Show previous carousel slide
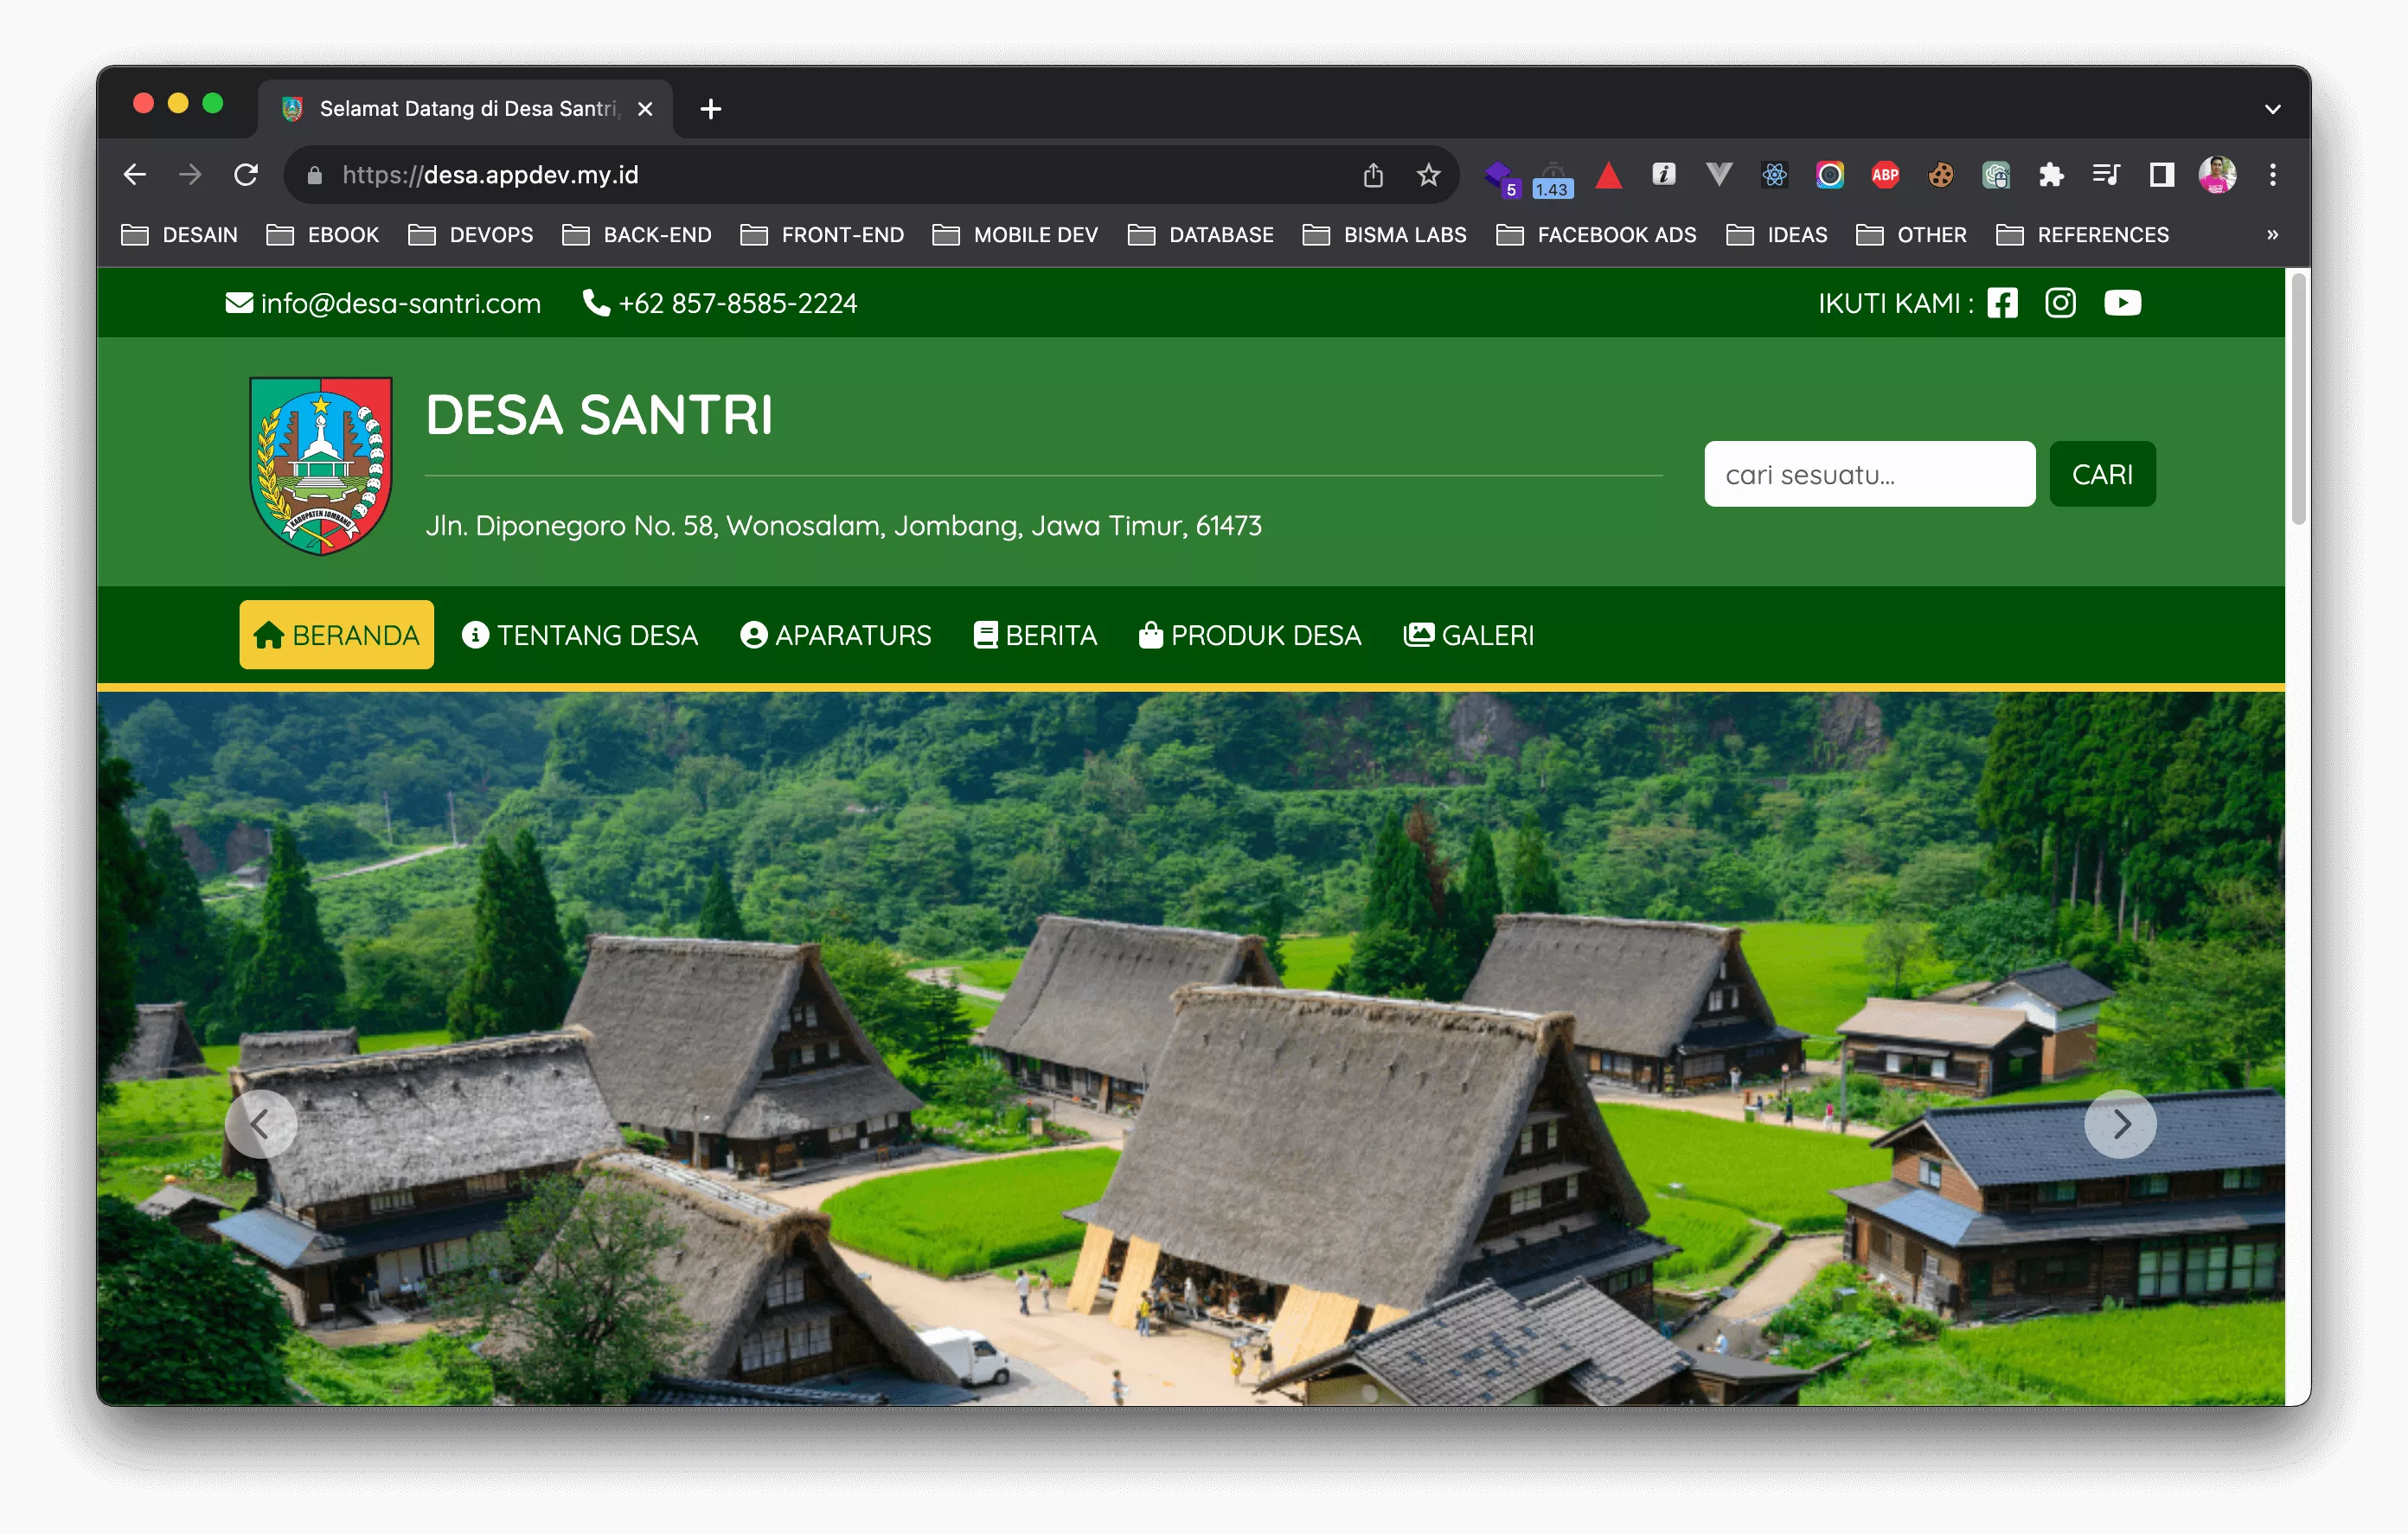The height and width of the screenshot is (1534, 2408). coord(261,1124)
